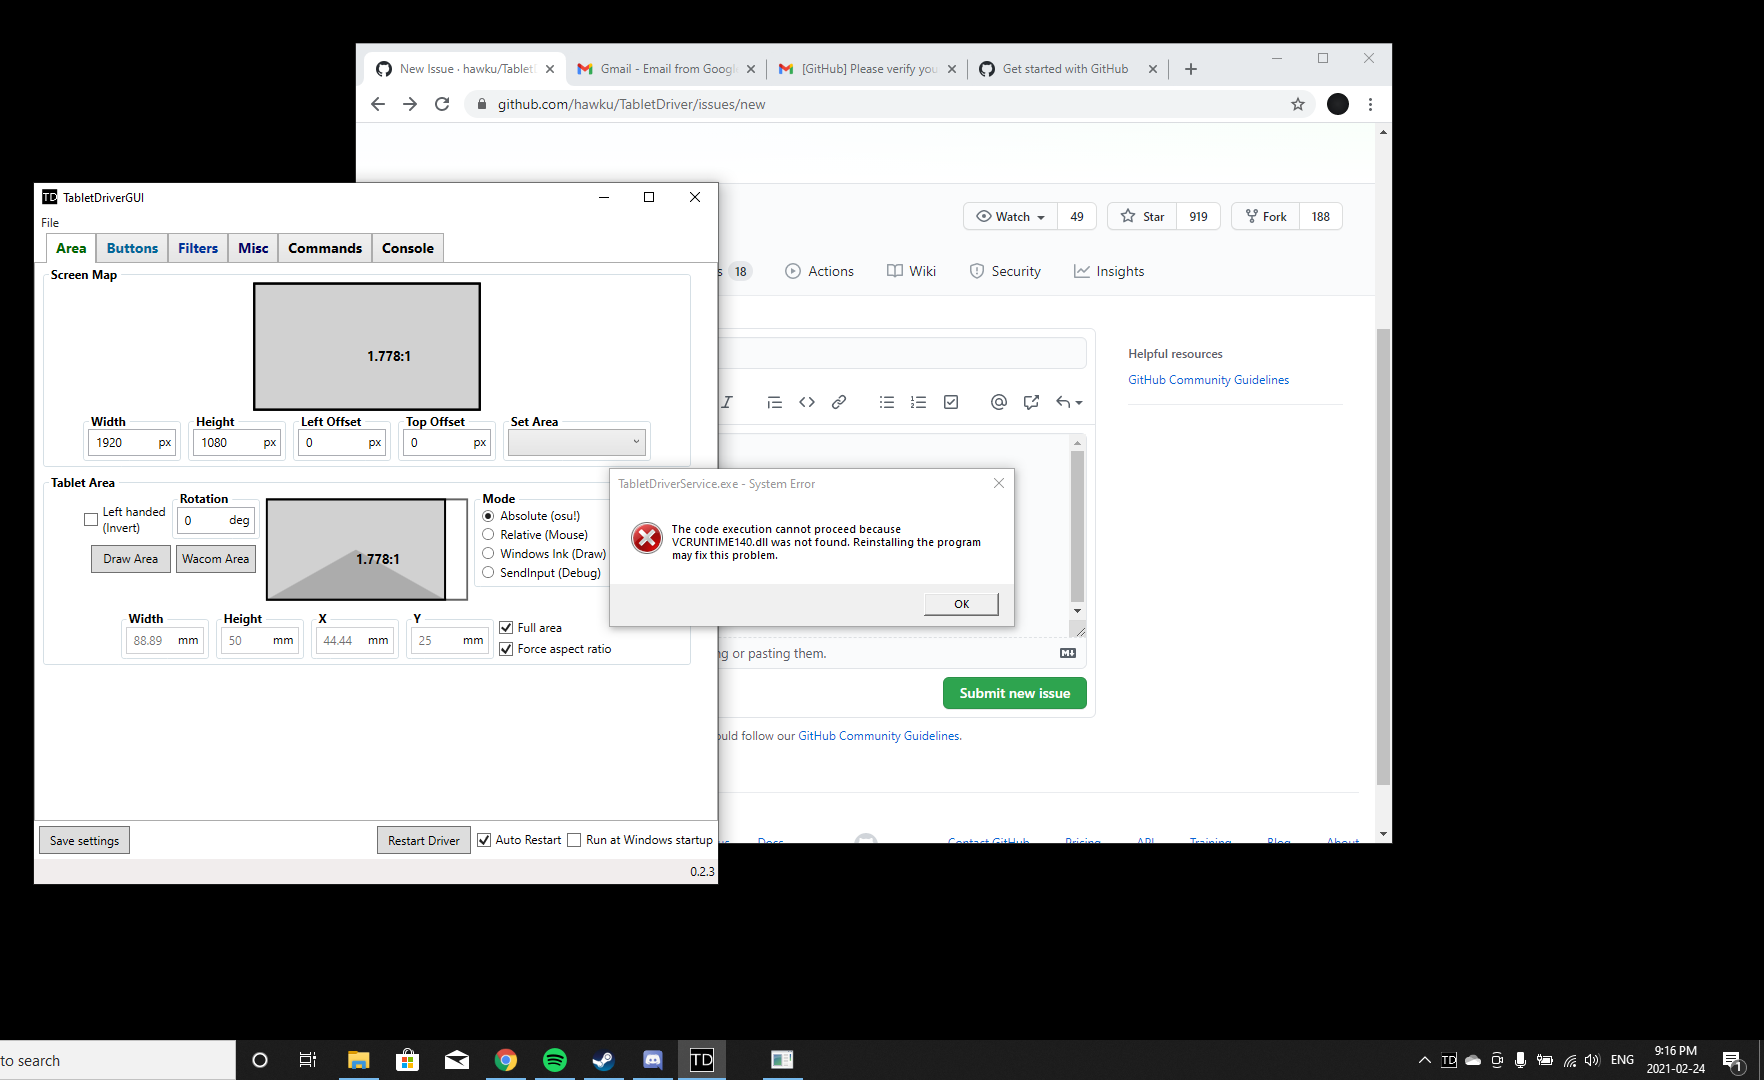
Task: Switch to the Console tab
Action: pyautogui.click(x=407, y=247)
